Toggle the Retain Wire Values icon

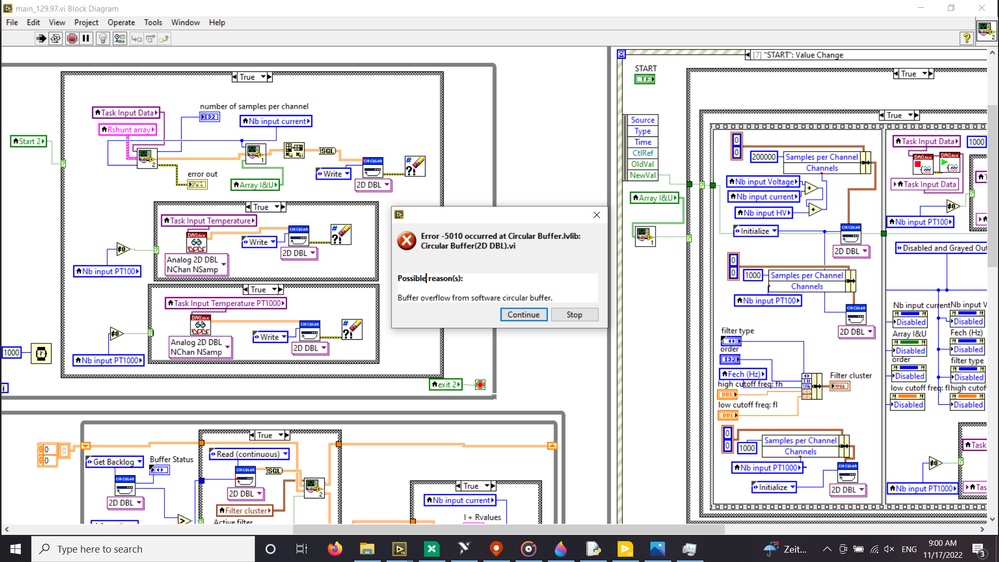coord(119,38)
